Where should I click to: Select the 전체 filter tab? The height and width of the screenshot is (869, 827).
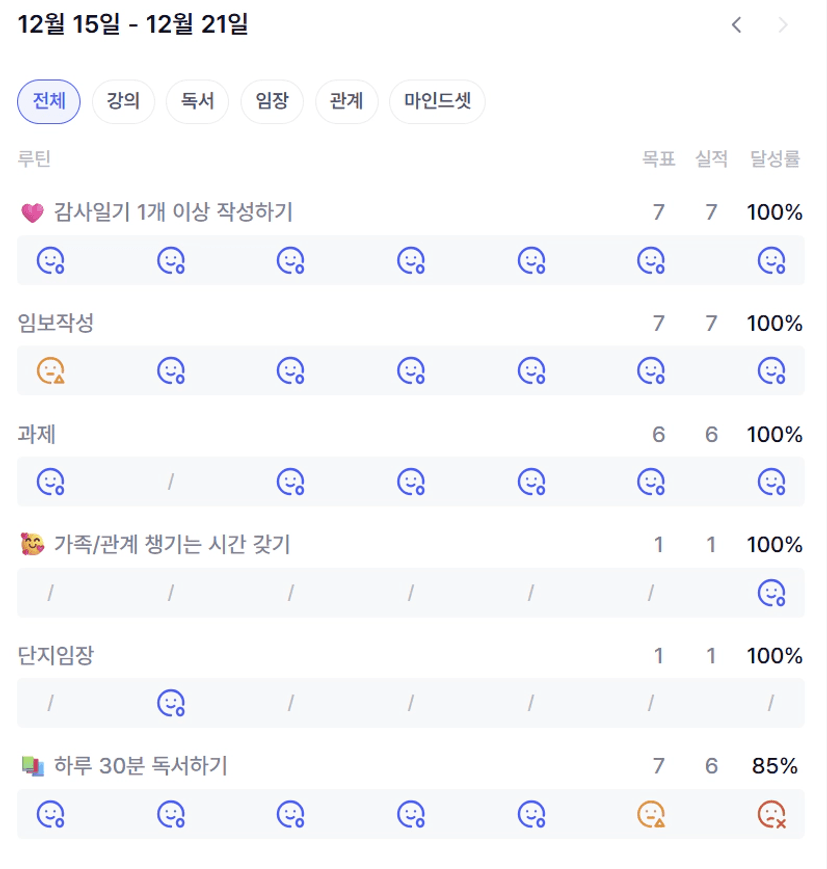(x=49, y=101)
